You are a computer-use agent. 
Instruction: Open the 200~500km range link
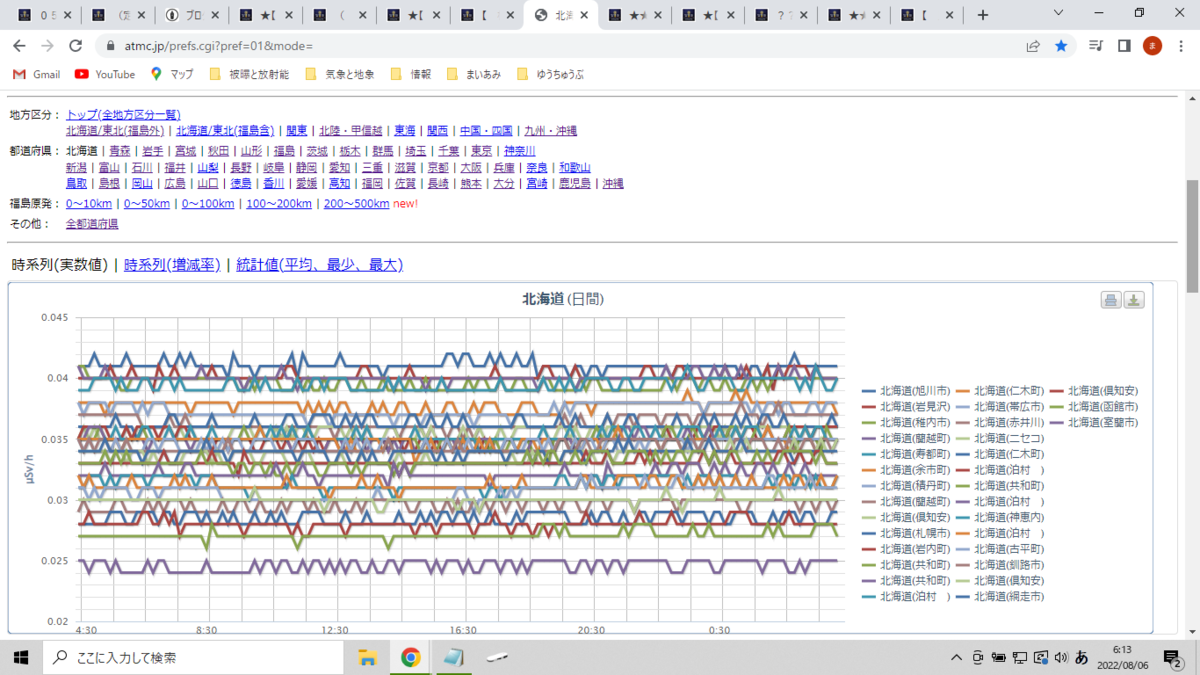[355, 204]
